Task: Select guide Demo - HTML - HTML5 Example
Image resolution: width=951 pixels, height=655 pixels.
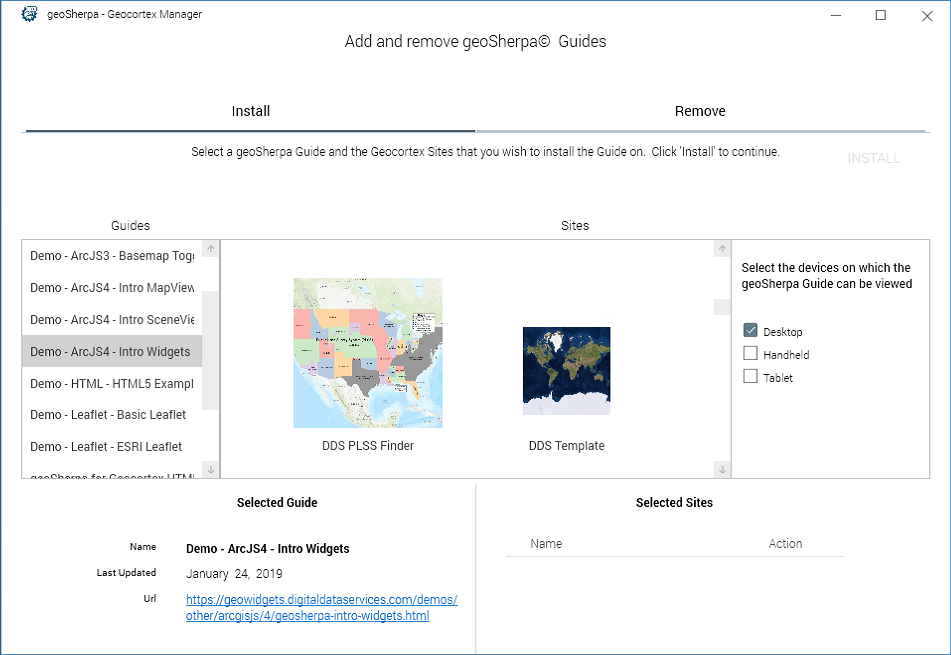Action: pos(112,383)
